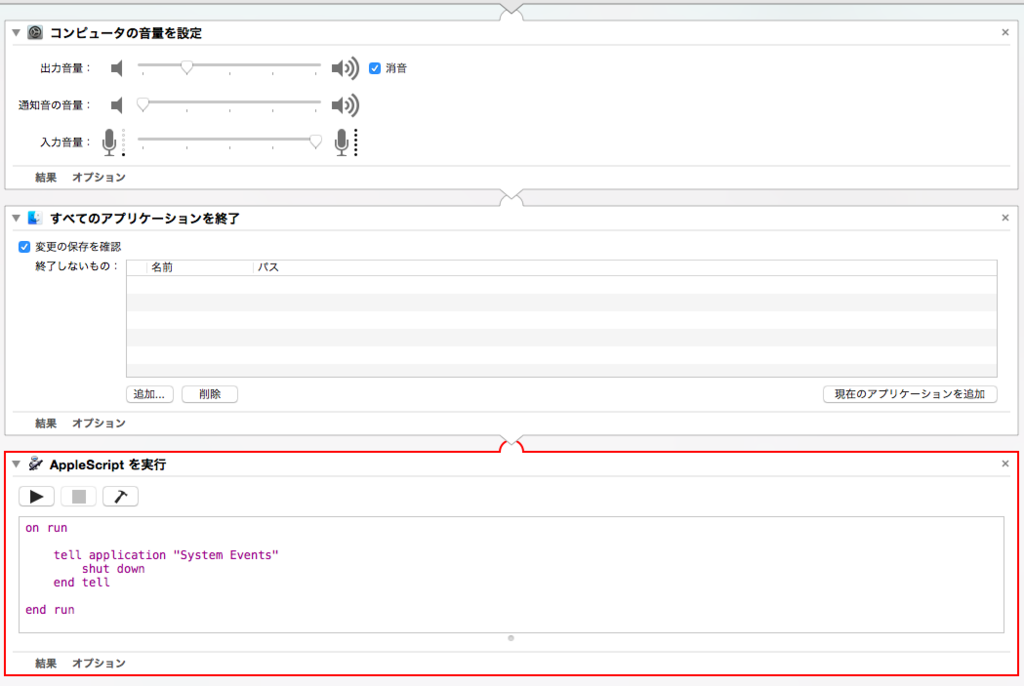Click the loud alert volume speaker icon
The height and width of the screenshot is (686, 1024).
pyautogui.click(x=345, y=105)
